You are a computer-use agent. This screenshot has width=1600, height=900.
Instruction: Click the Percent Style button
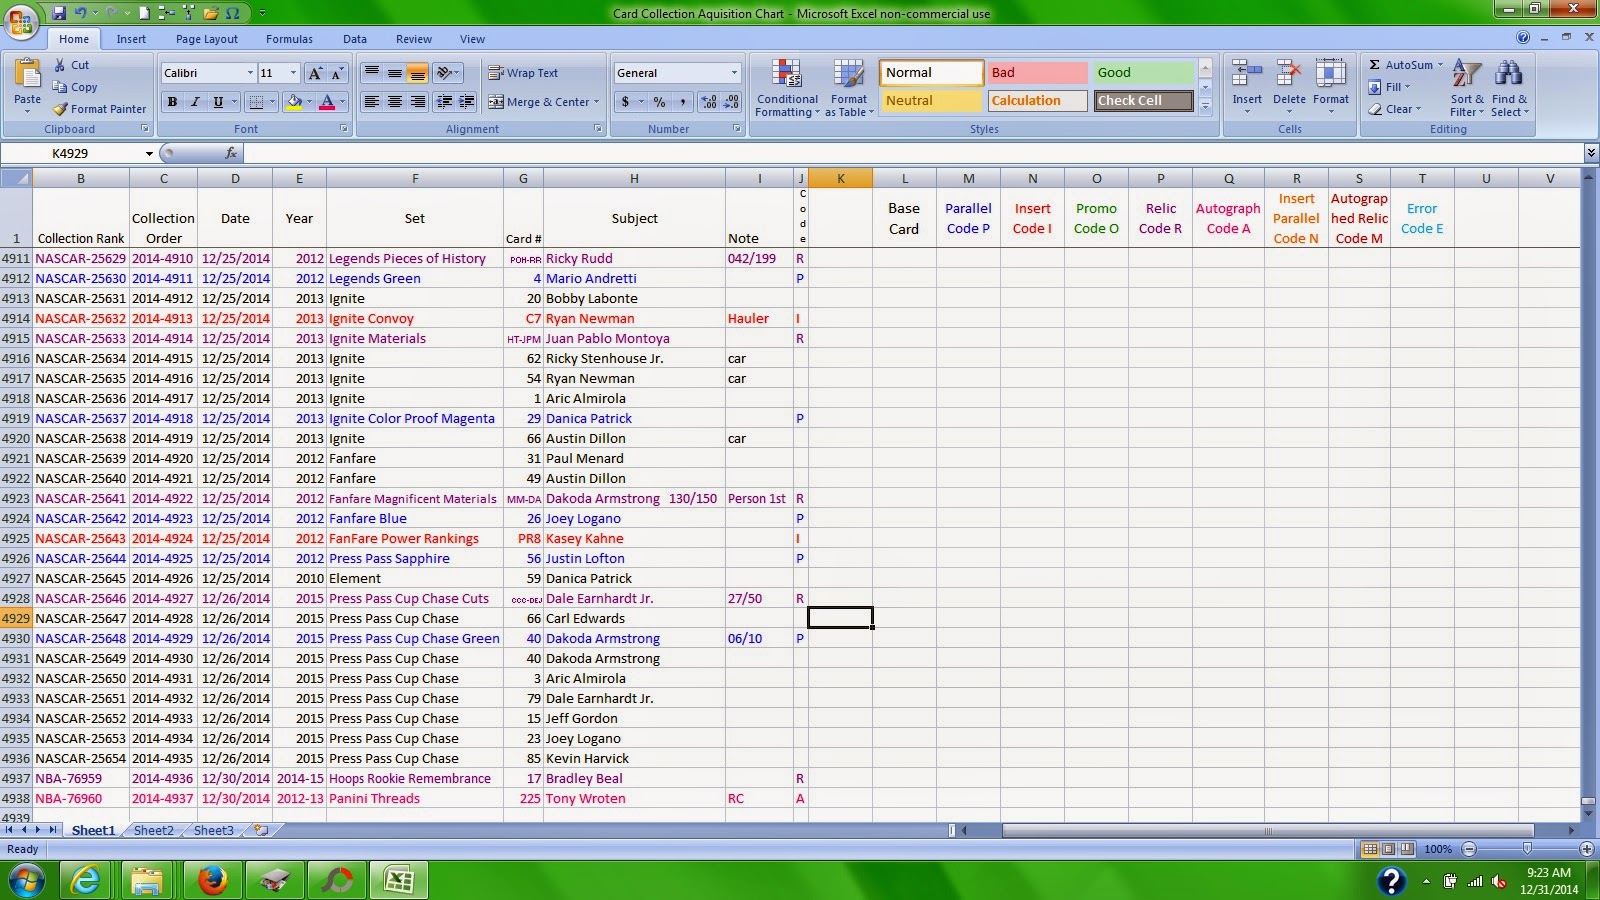[659, 102]
